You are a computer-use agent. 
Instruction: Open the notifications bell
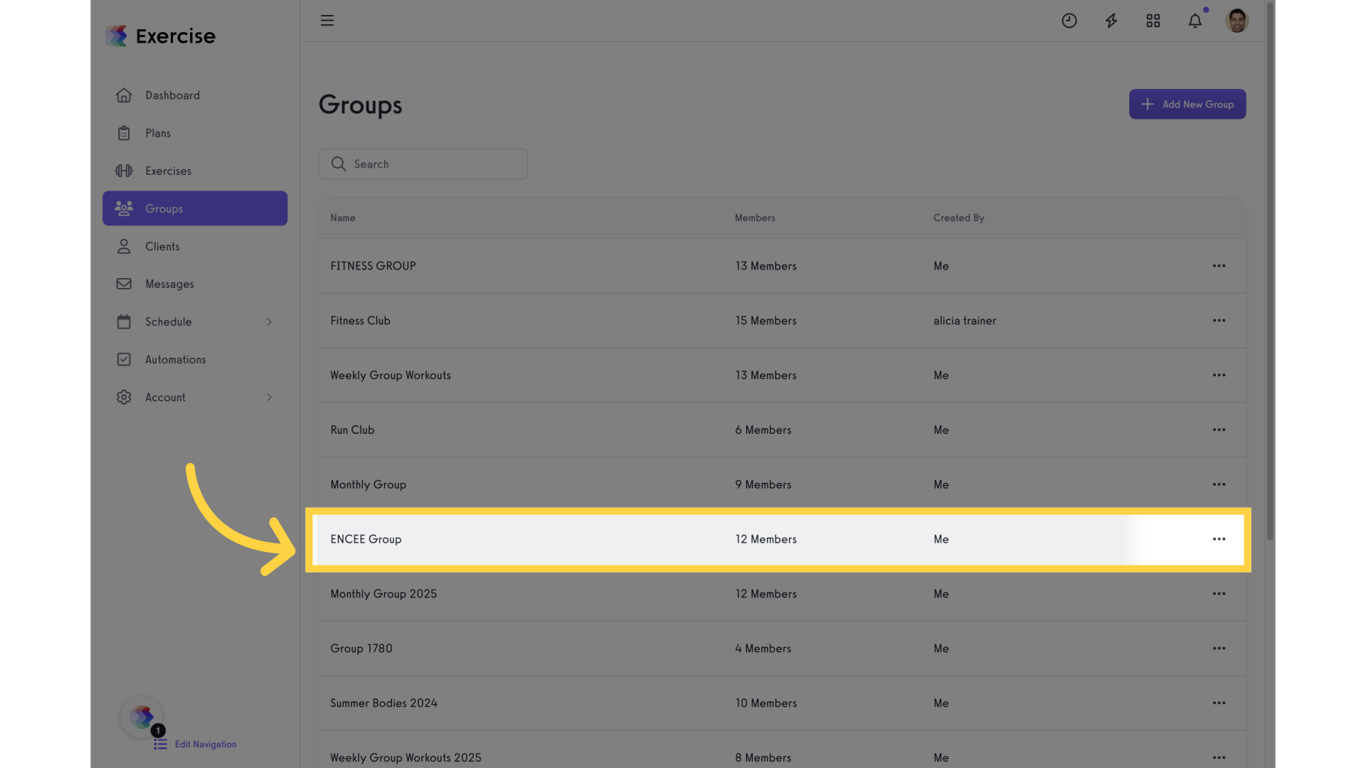(x=1194, y=20)
